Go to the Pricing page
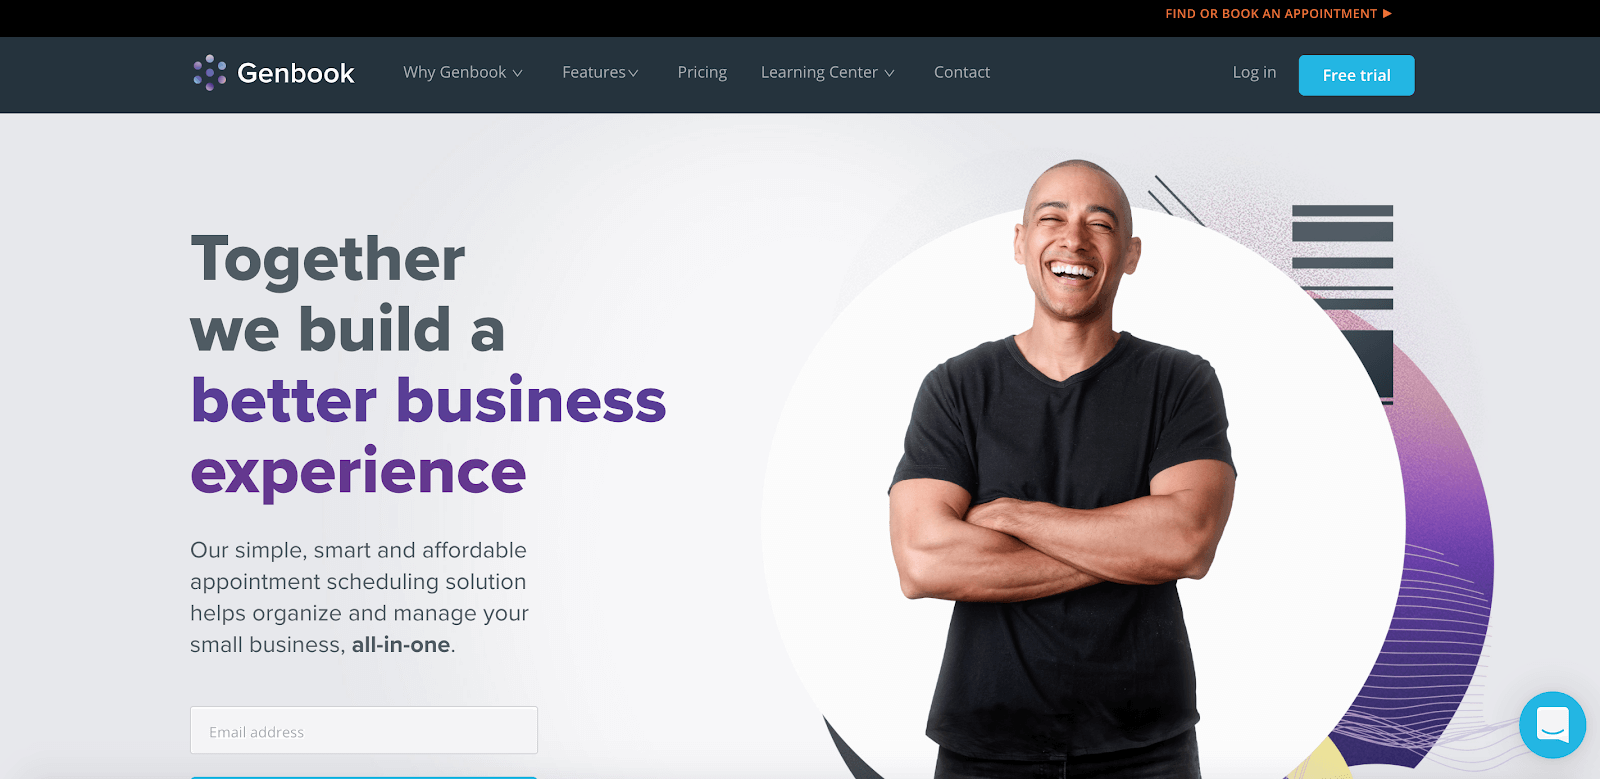The width and height of the screenshot is (1600, 779). pos(702,72)
